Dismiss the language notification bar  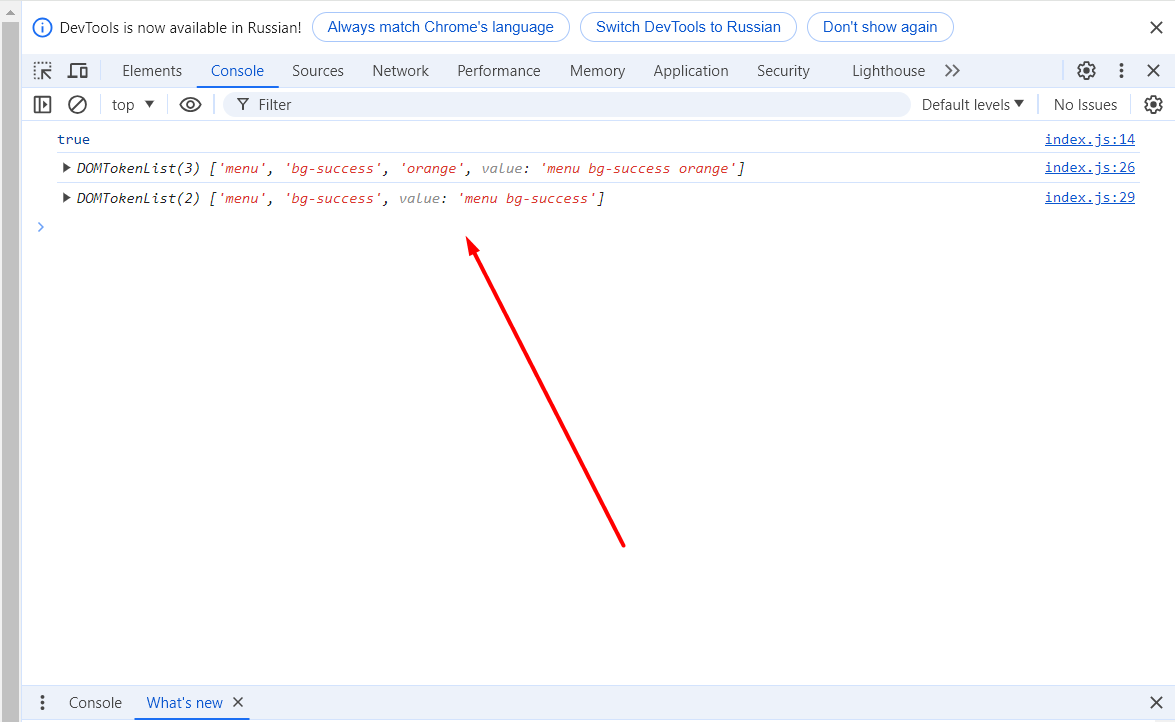tap(1156, 28)
